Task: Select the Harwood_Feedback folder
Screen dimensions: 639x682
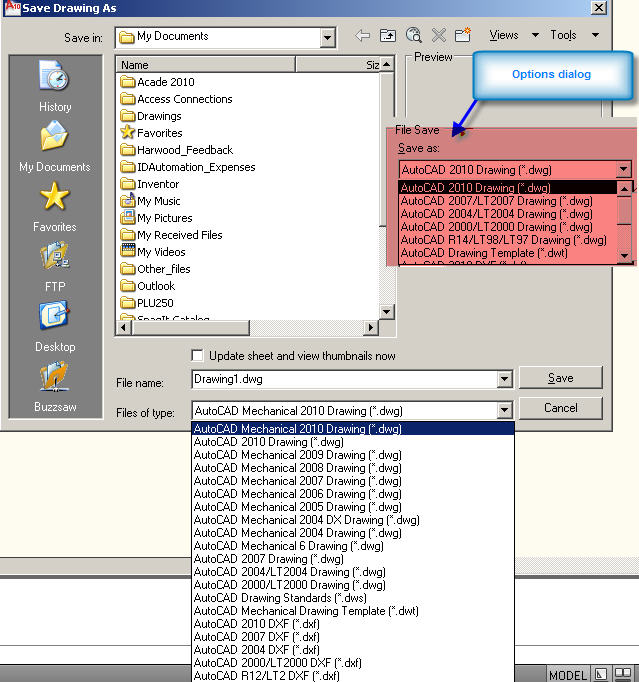Action: (177, 150)
